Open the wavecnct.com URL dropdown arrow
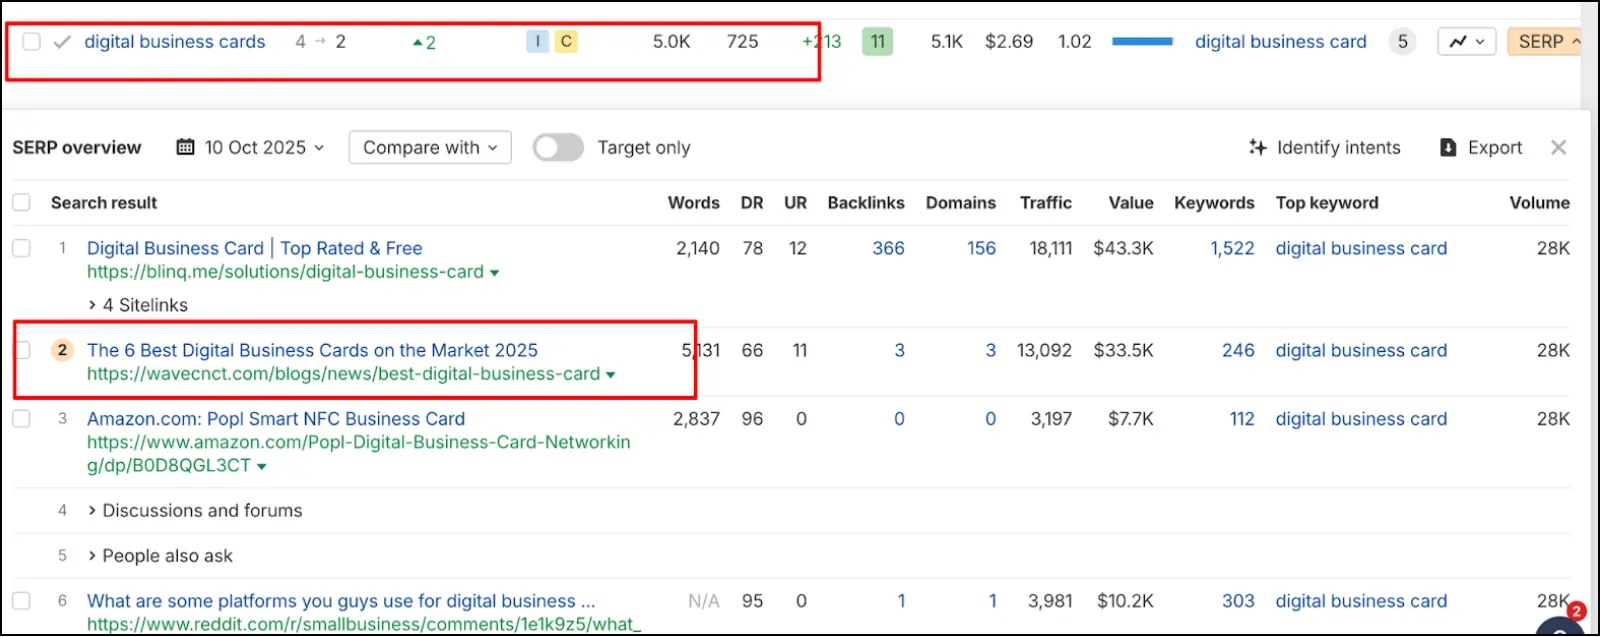Viewport: 1600px width, 637px height. click(610, 375)
